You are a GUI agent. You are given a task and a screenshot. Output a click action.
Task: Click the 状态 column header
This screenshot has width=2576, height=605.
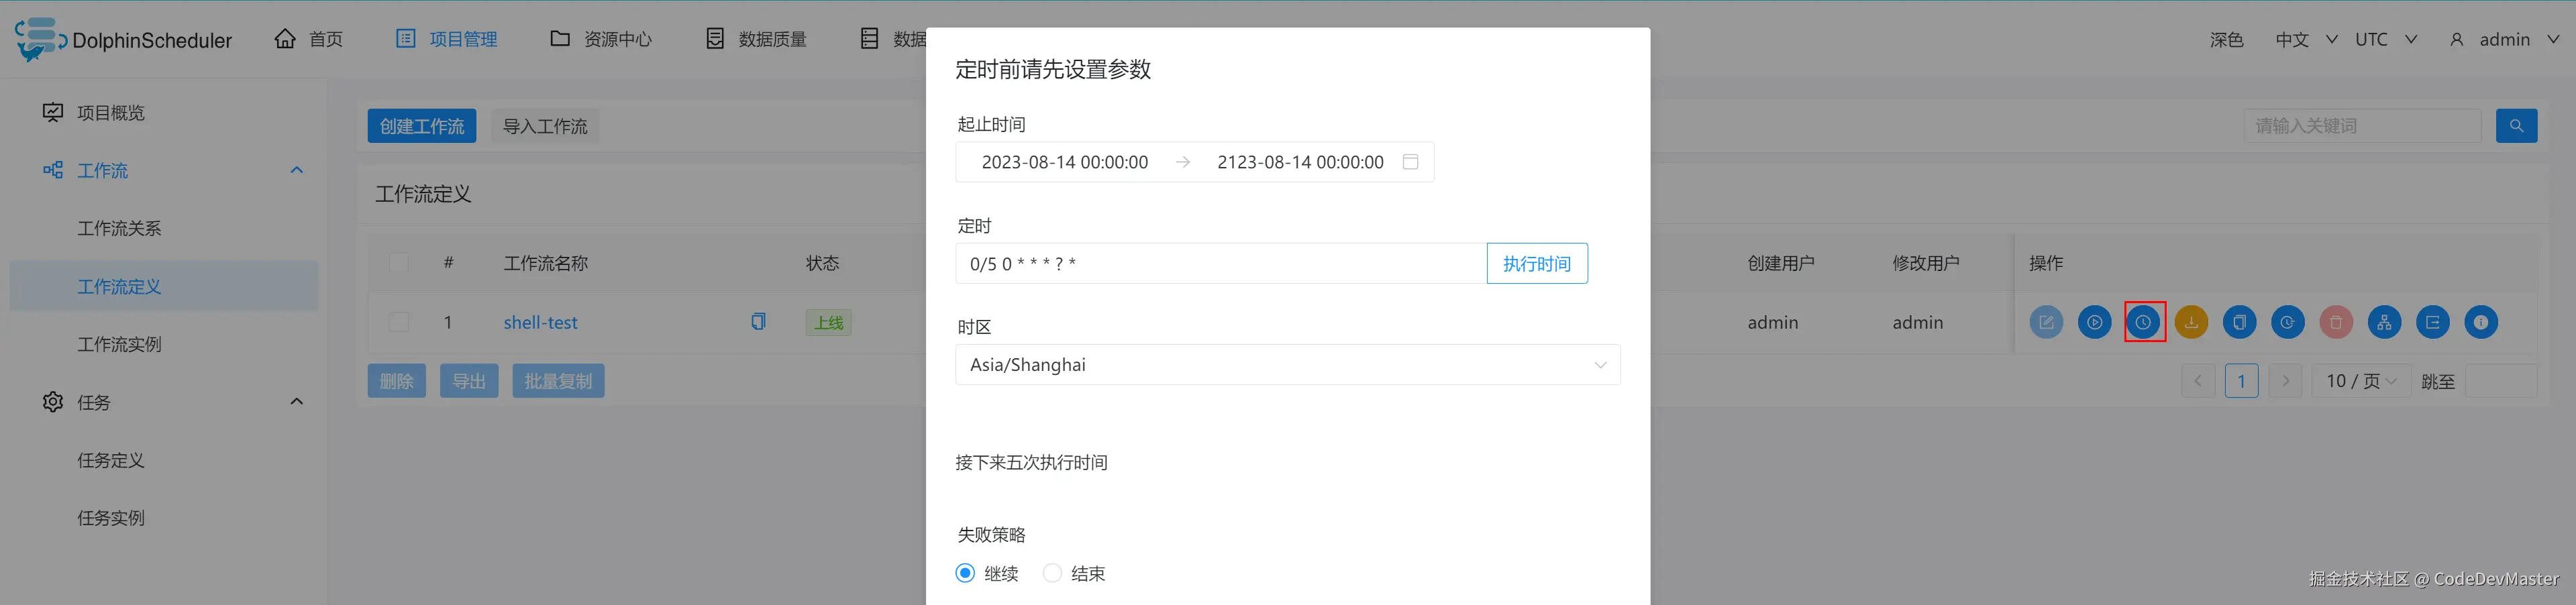tap(823, 263)
